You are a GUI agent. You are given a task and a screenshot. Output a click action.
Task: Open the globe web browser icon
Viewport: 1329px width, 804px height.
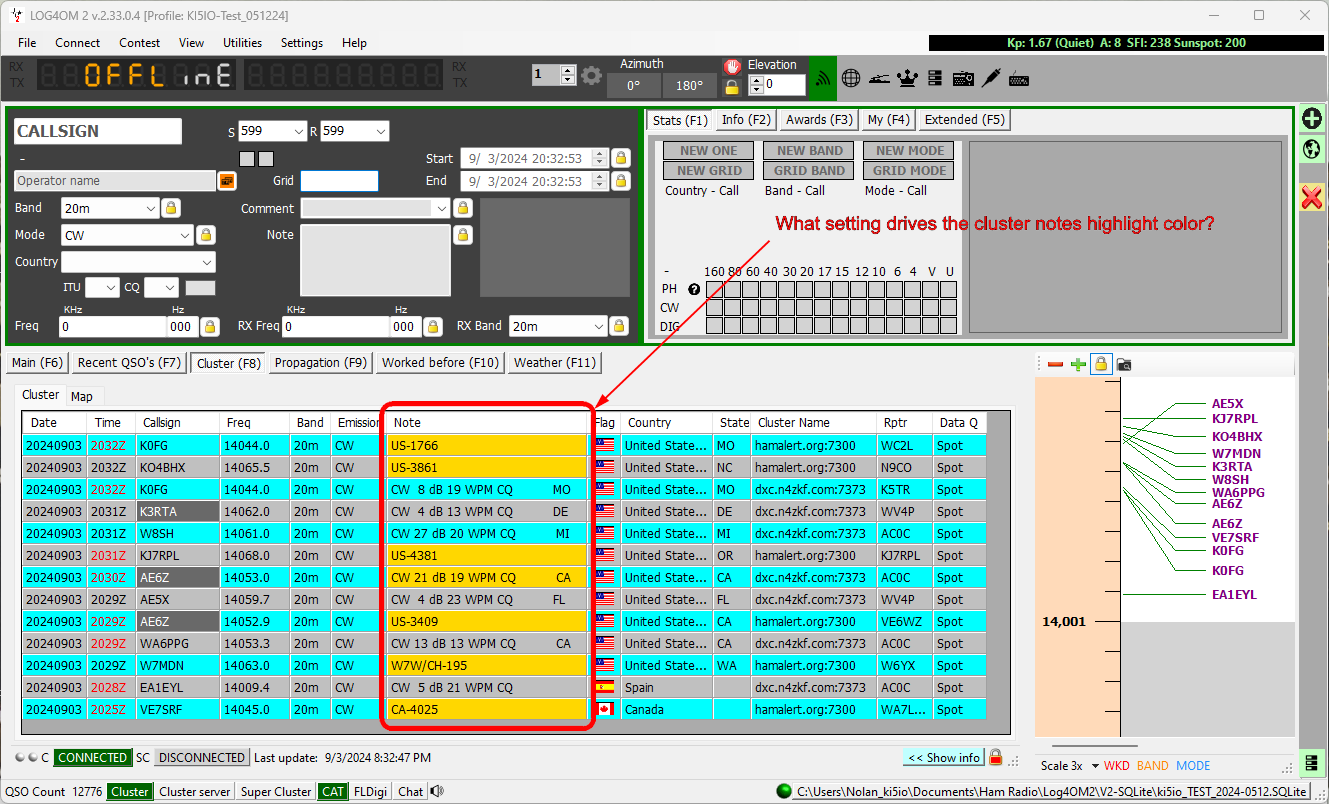(x=851, y=77)
